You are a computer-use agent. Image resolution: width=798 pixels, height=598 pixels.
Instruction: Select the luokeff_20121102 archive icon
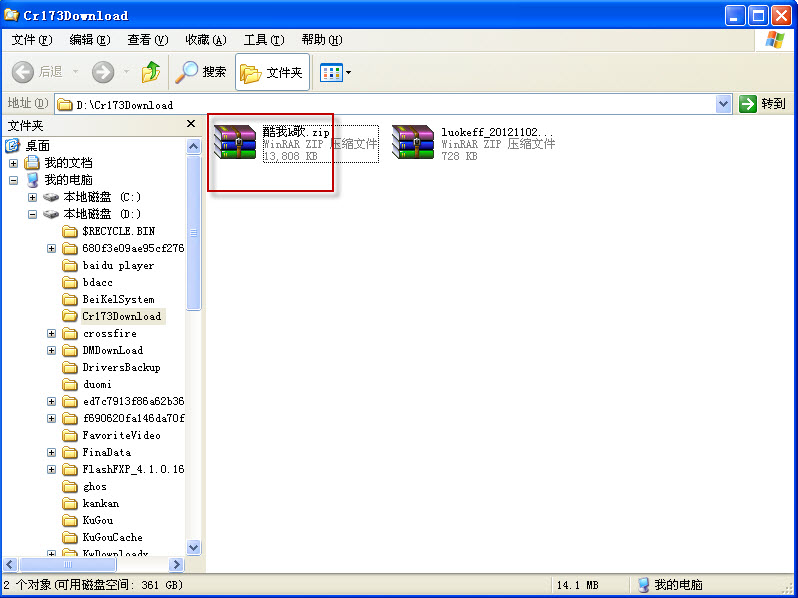[413, 142]
